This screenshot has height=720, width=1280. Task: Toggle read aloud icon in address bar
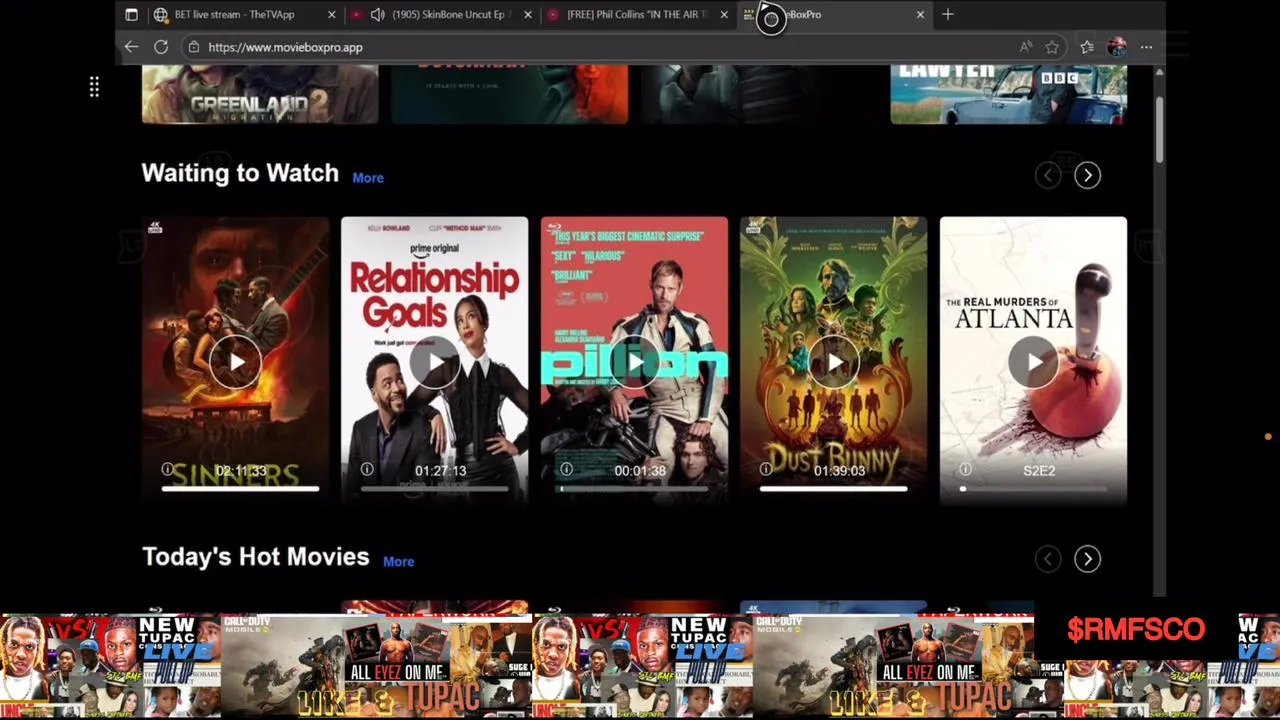[x=1026, y=47]
